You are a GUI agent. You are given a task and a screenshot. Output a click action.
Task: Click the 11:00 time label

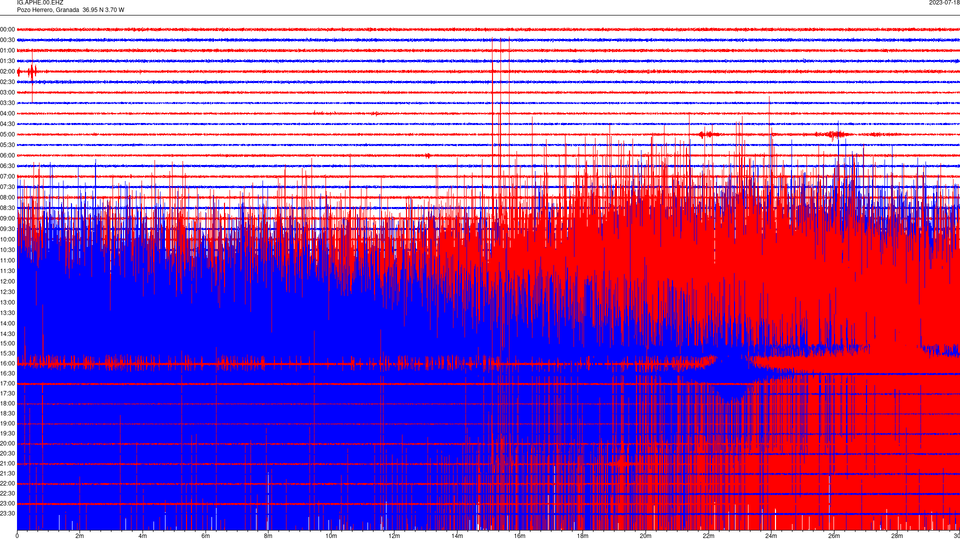point(7,261)
